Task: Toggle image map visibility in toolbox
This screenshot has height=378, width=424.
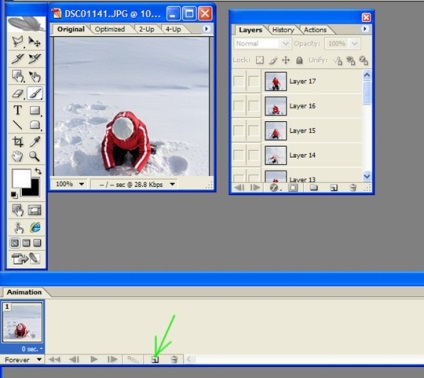Action: 18,210
